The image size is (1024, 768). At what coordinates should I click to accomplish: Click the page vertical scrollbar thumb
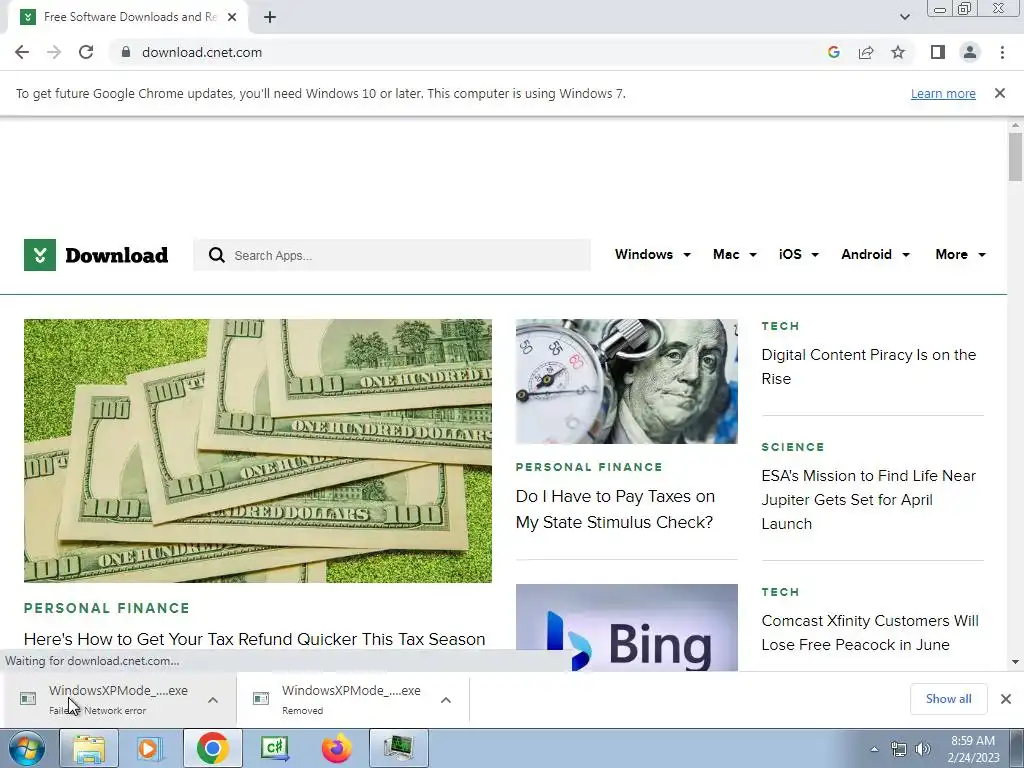(x=1015, y=157)
